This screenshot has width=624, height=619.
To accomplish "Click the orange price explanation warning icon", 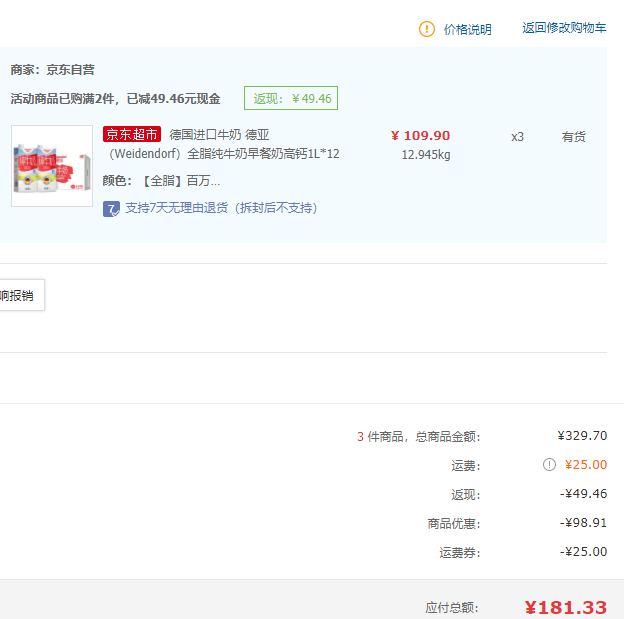I will [x=427, y=29].
